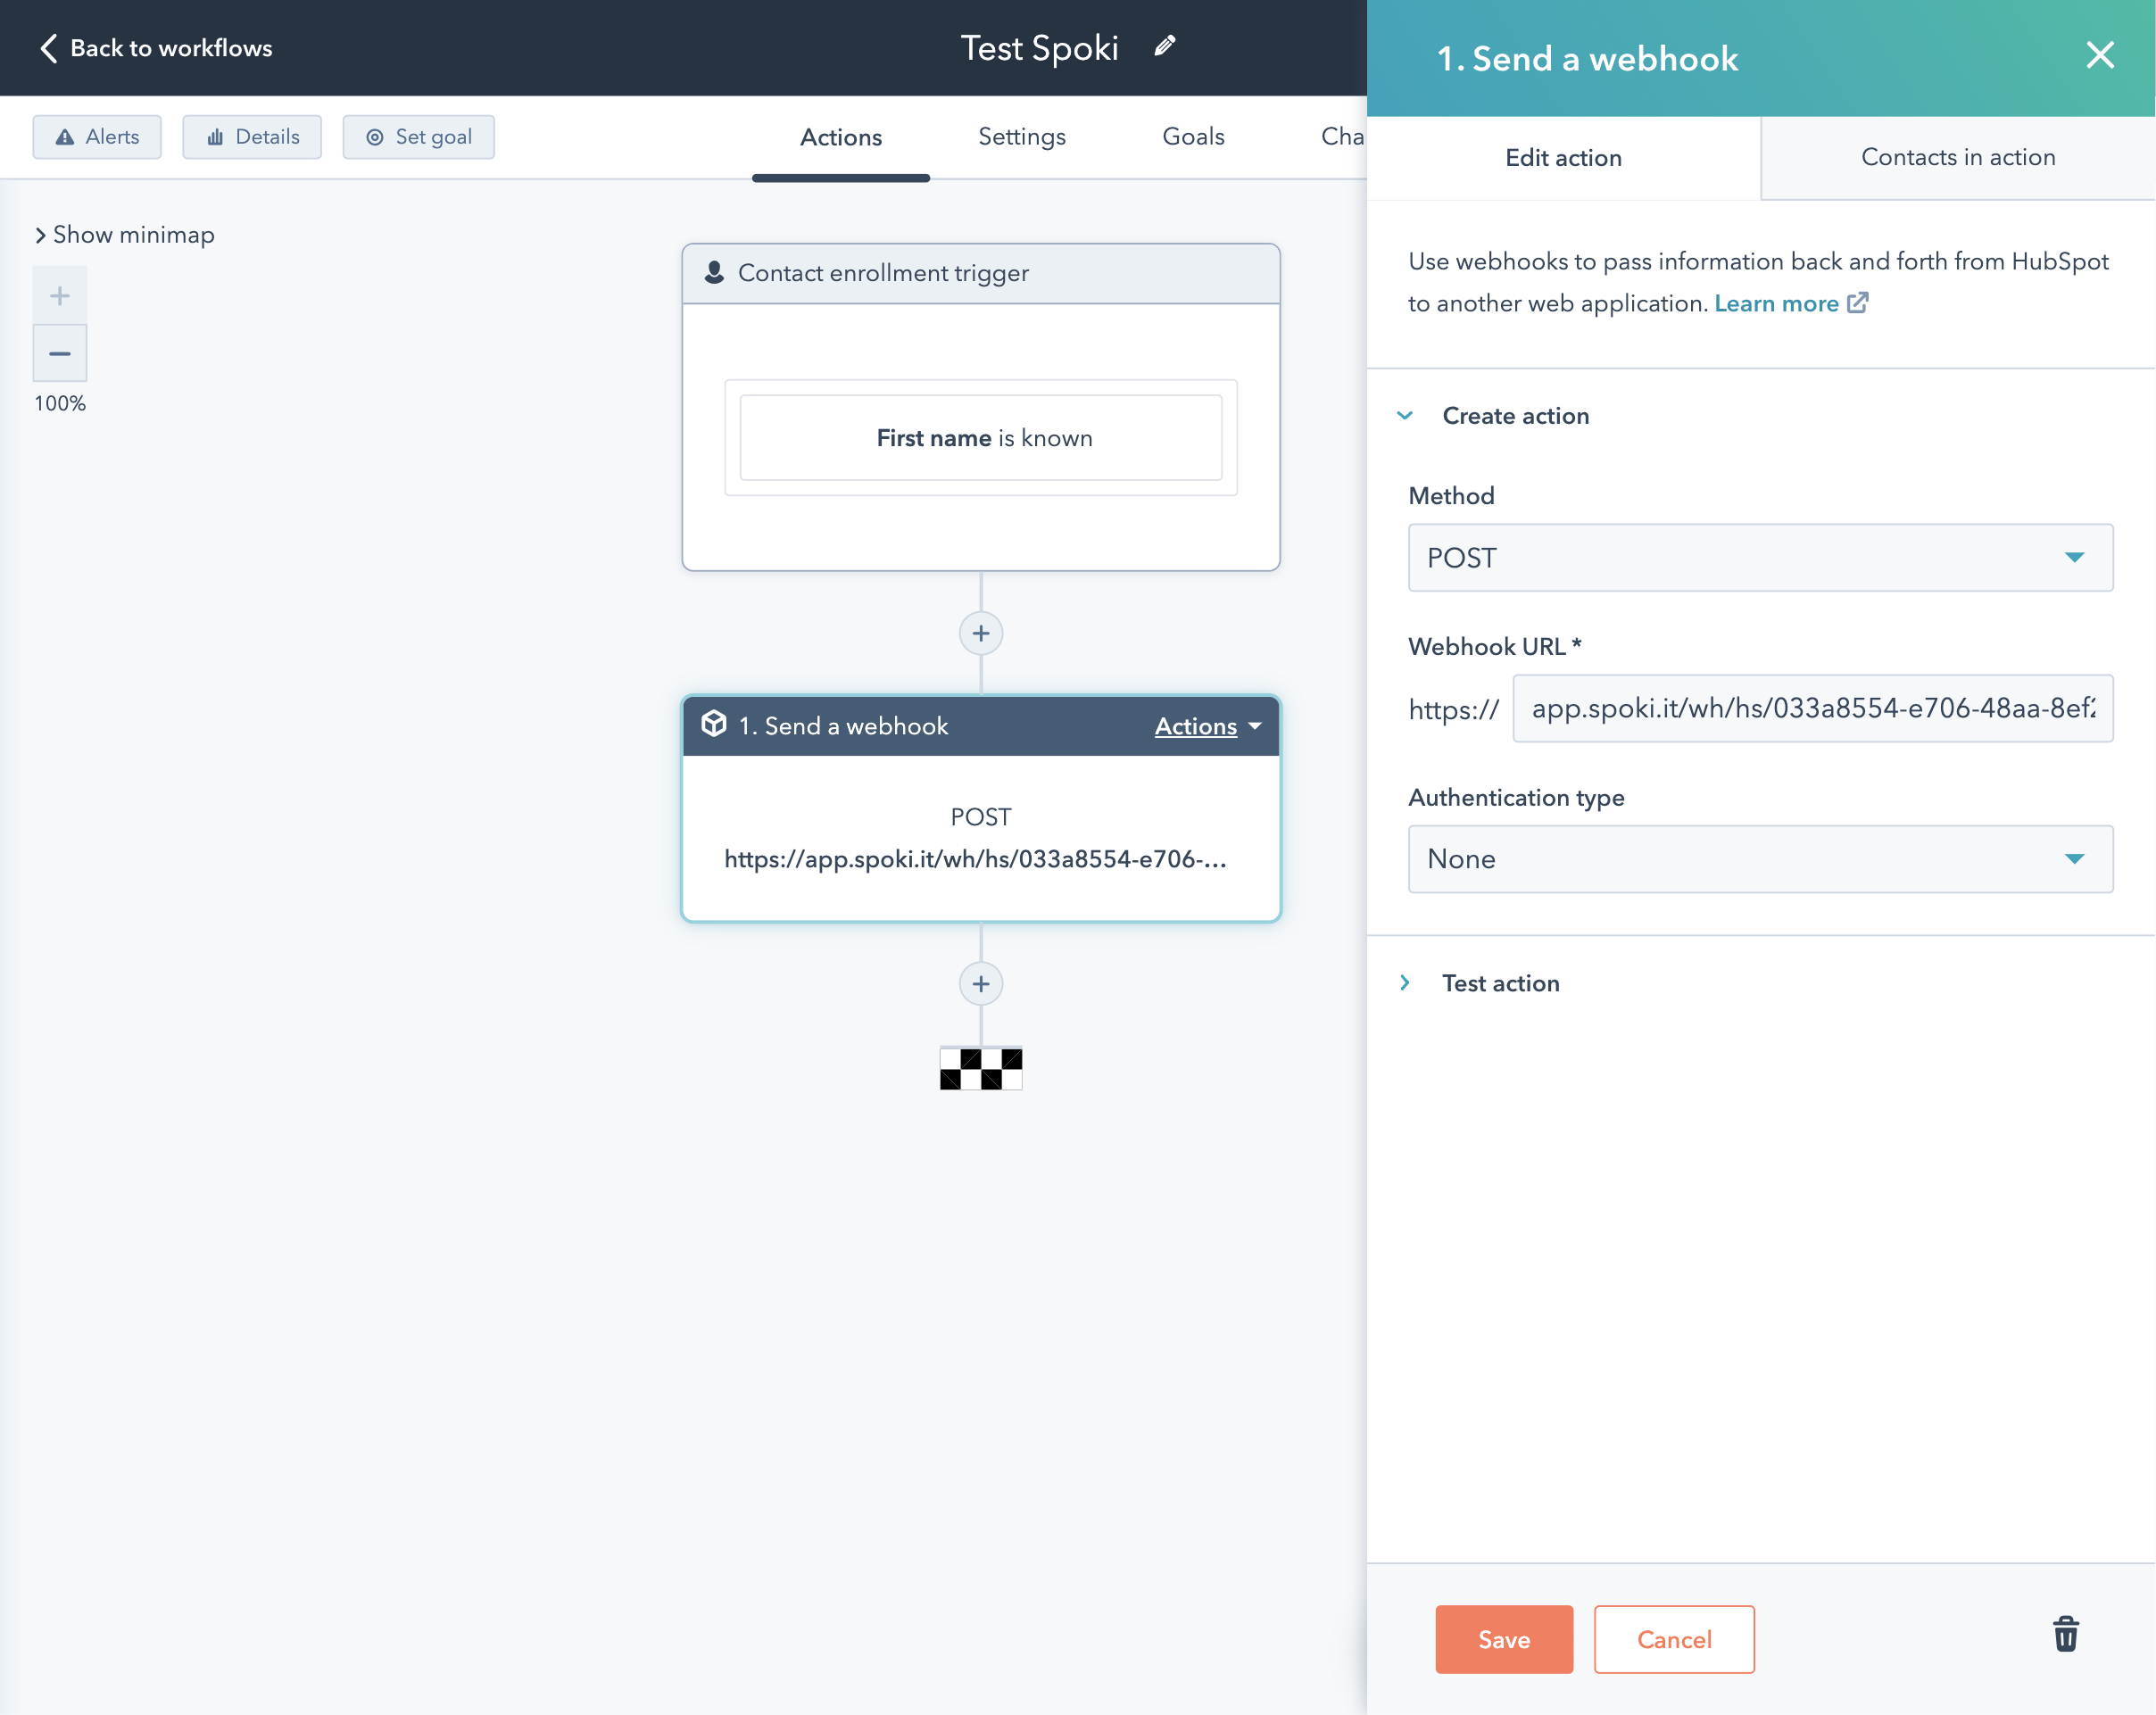This screenshot has height=1715, width=2156.
Task: Select the Contacts in action tab
Action: point(1958,157)
